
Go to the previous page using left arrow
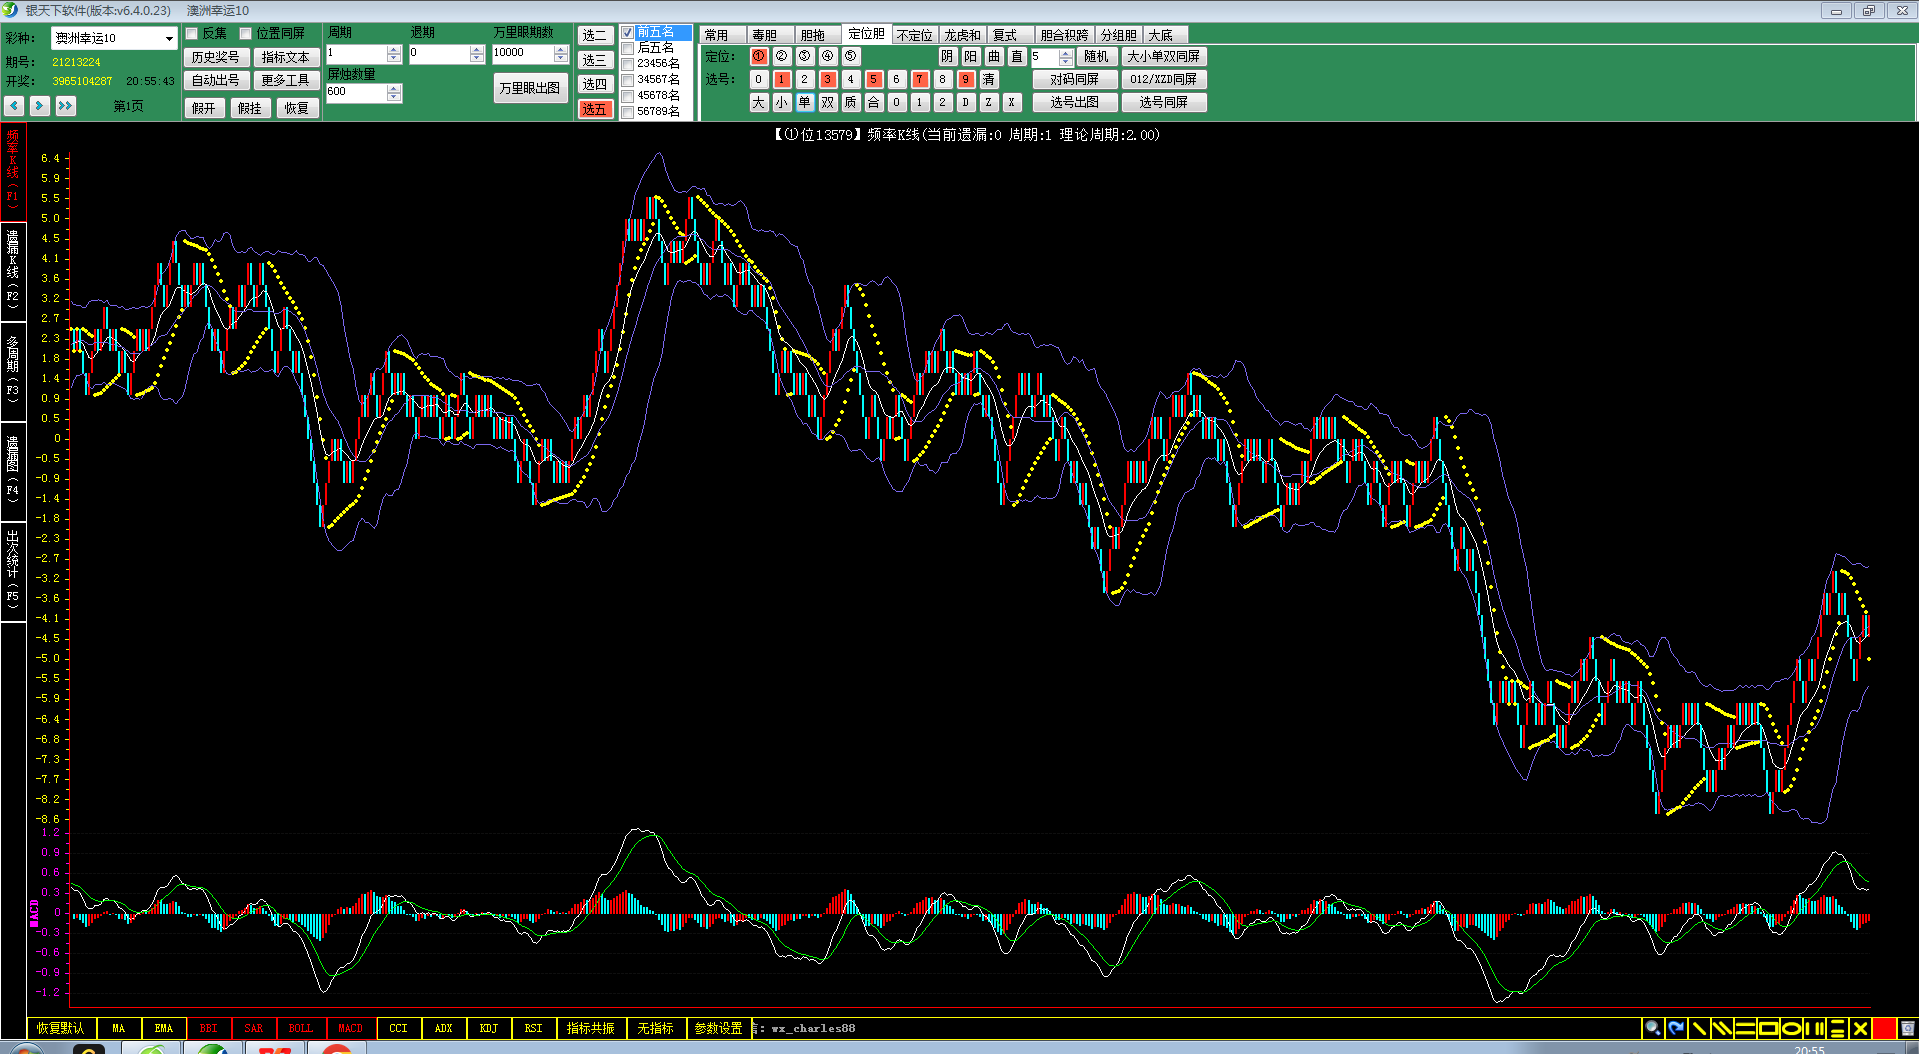(14, 105)
